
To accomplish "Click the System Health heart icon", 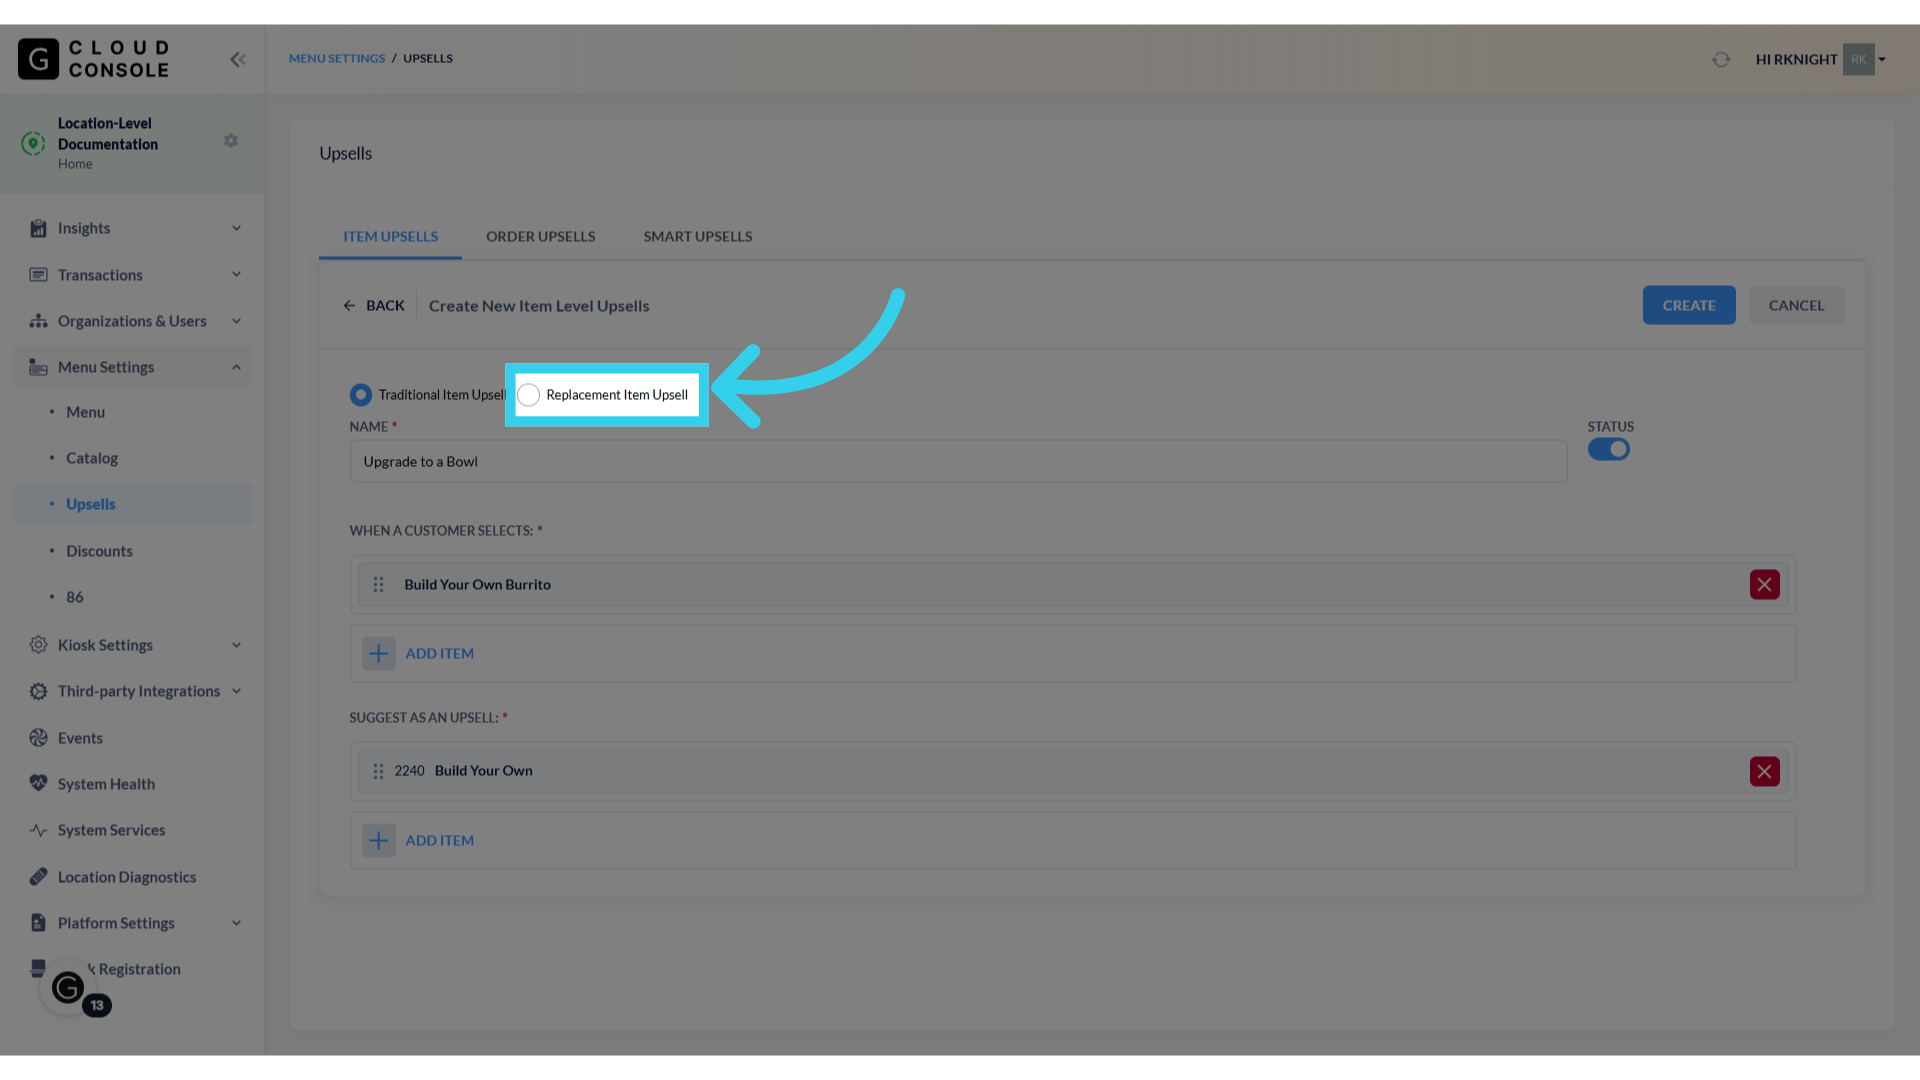I will click(38, 783).
